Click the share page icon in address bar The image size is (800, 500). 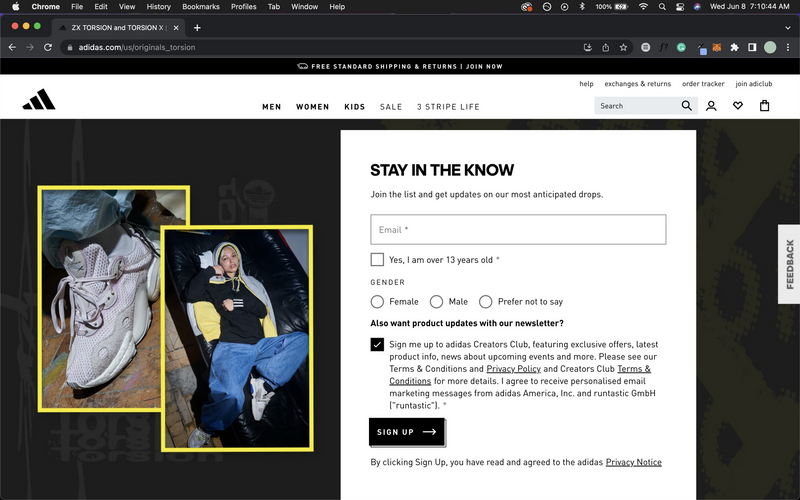click(606, 47)
